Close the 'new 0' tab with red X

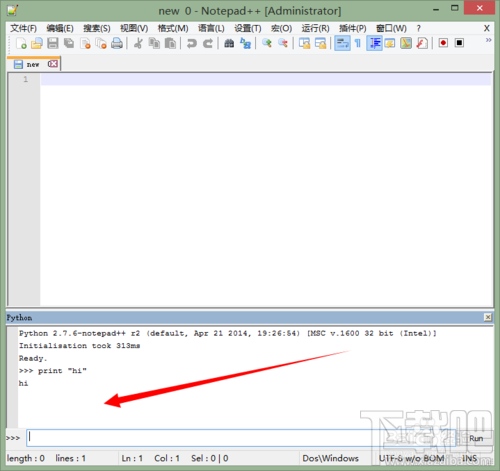coord(53,64)
